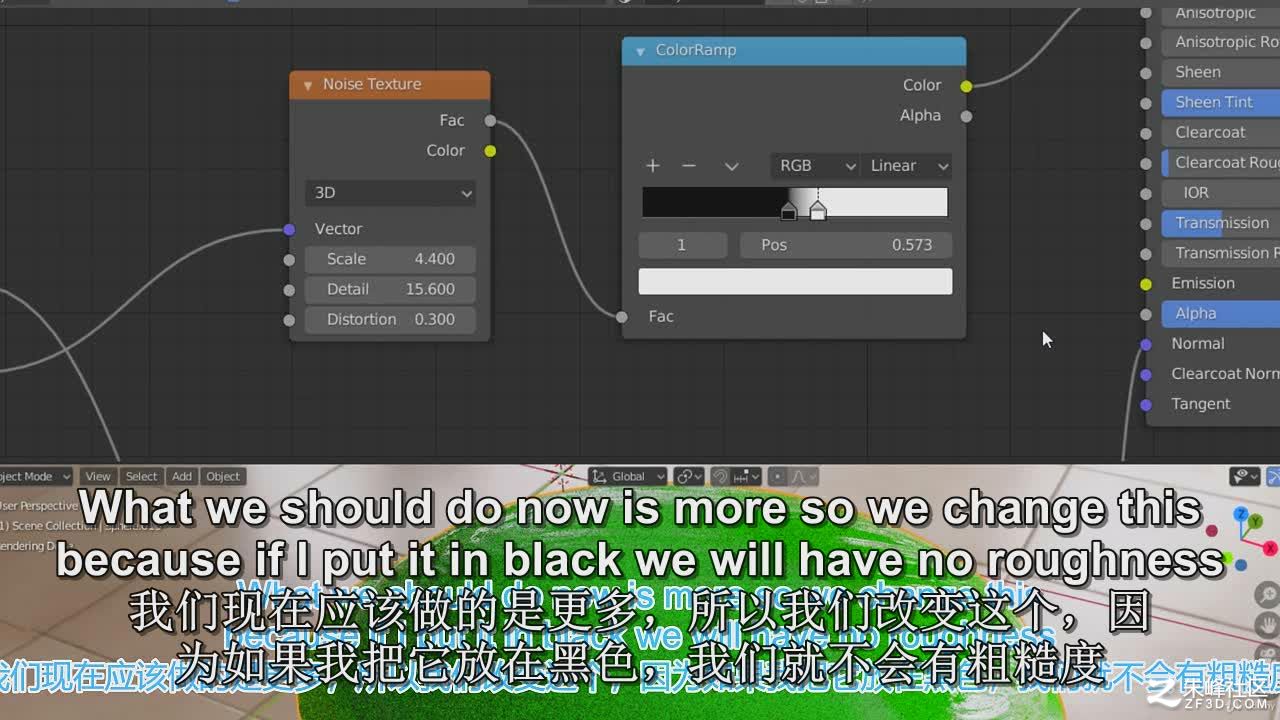This screenshot has height=720, width=1280.
Task: Click the Alpha input socket
Action: point(1146,314)
